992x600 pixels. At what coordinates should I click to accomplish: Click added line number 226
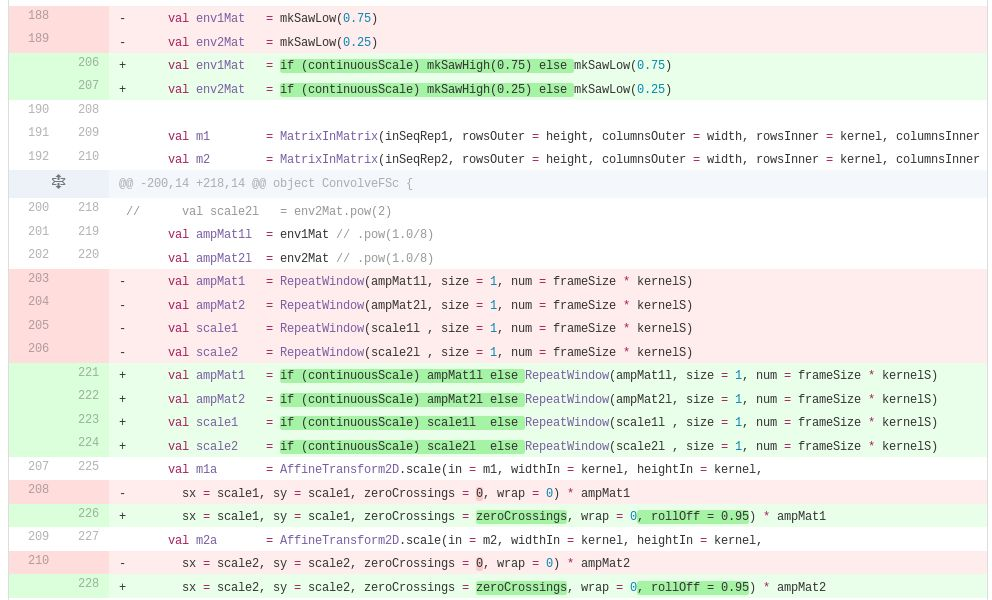click(x=88, y=514)
